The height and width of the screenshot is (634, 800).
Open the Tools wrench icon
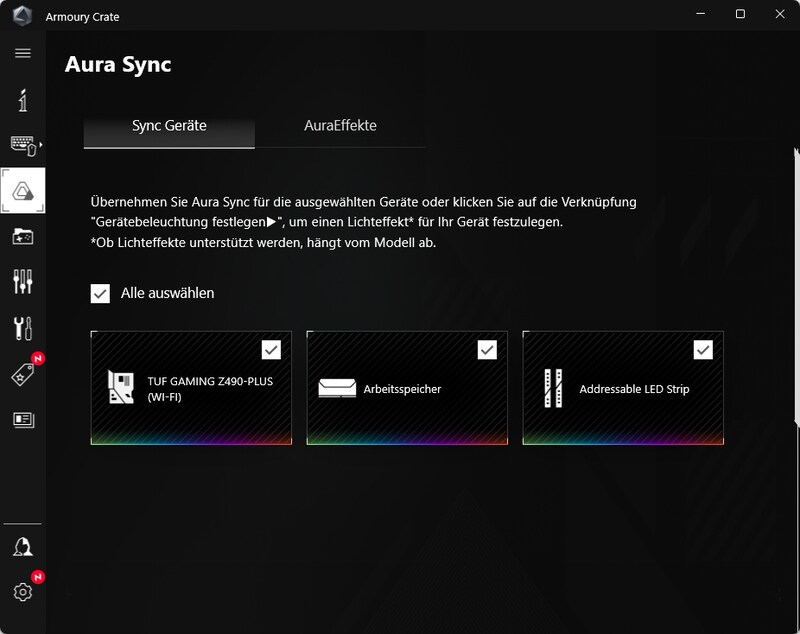click(23, 327)
